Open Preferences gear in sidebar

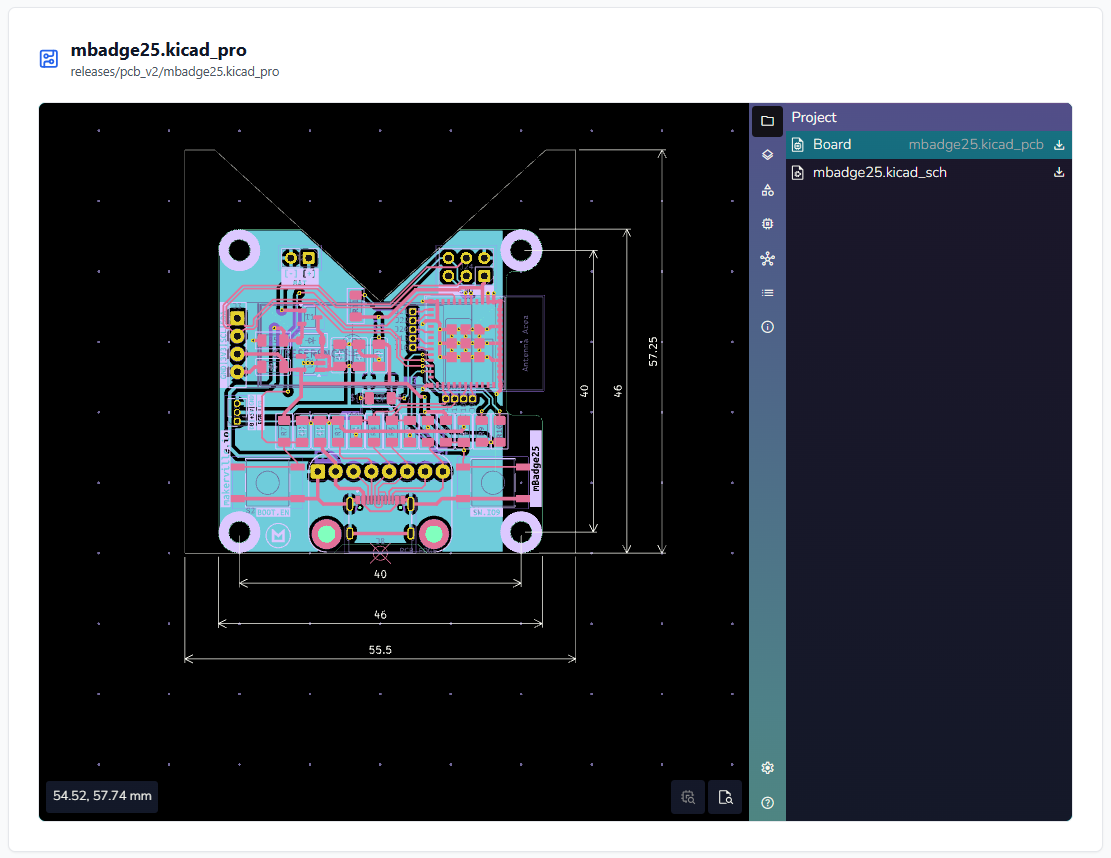point(767,768)
